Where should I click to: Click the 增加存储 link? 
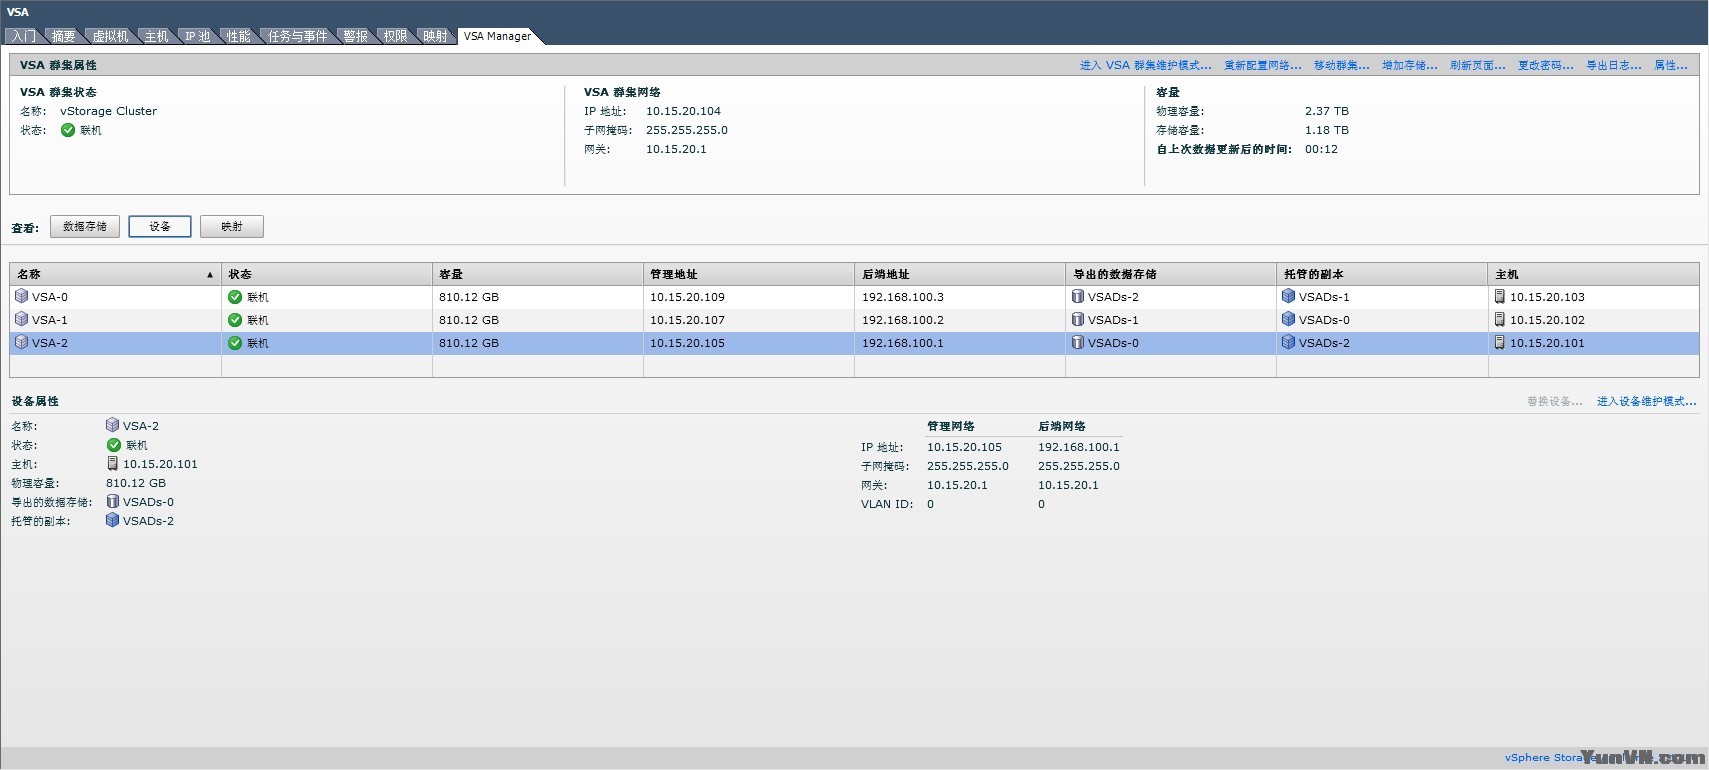(x=1410, y=65)
